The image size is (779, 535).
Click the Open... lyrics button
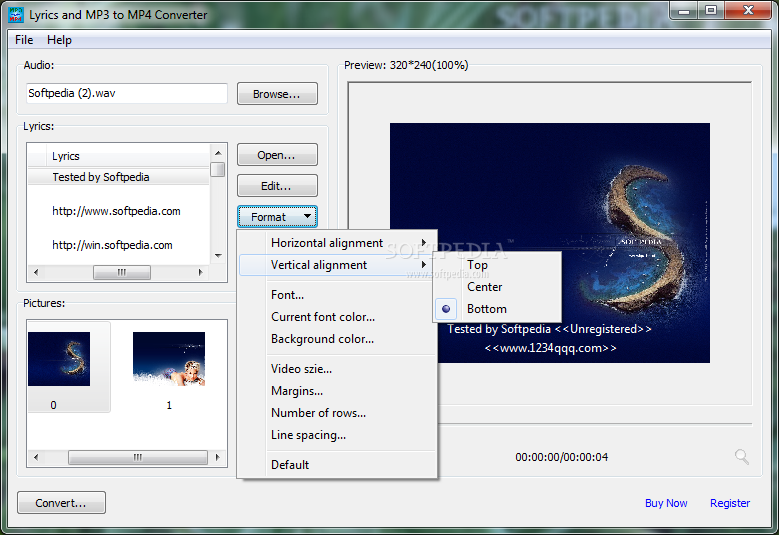click(x=277, y=154)
